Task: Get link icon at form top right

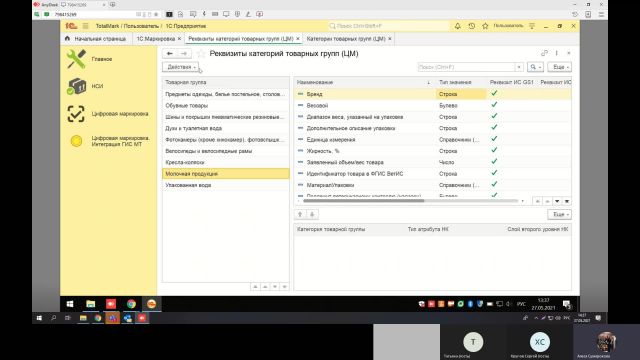Action: pyautogui.click(x=544, y=53)
